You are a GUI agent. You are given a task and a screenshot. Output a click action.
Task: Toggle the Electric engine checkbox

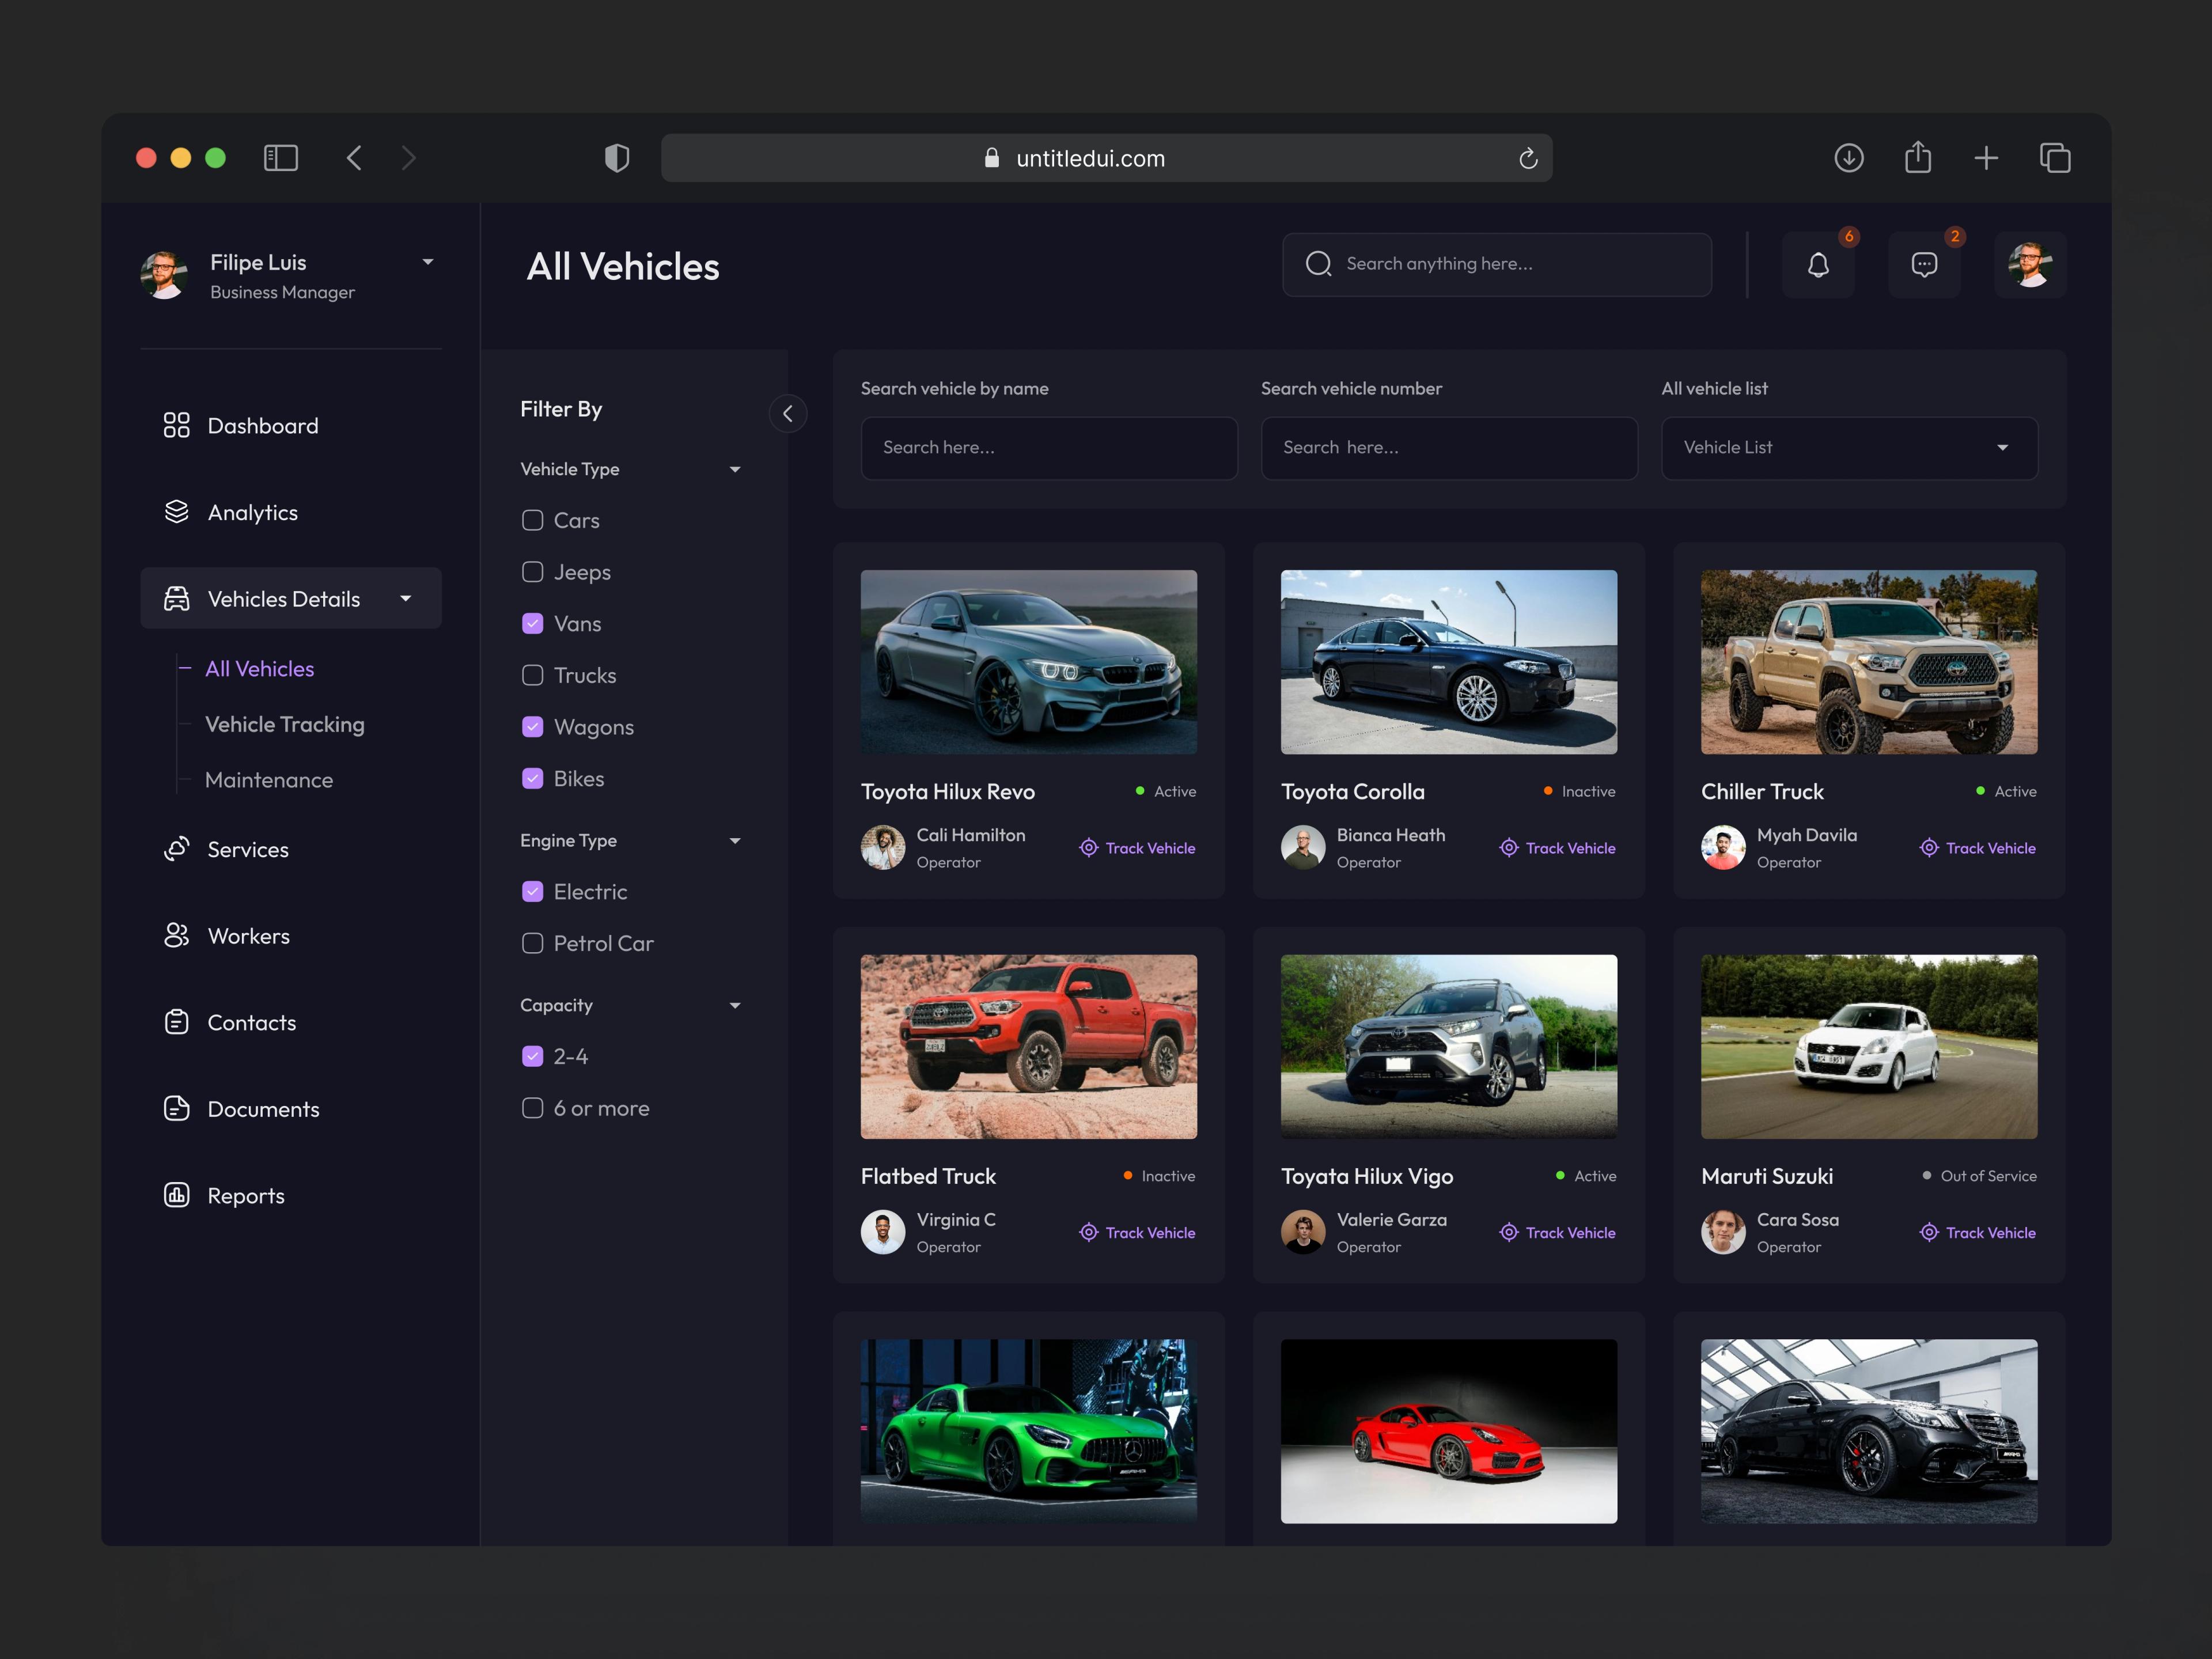click(x=533, y=891)
